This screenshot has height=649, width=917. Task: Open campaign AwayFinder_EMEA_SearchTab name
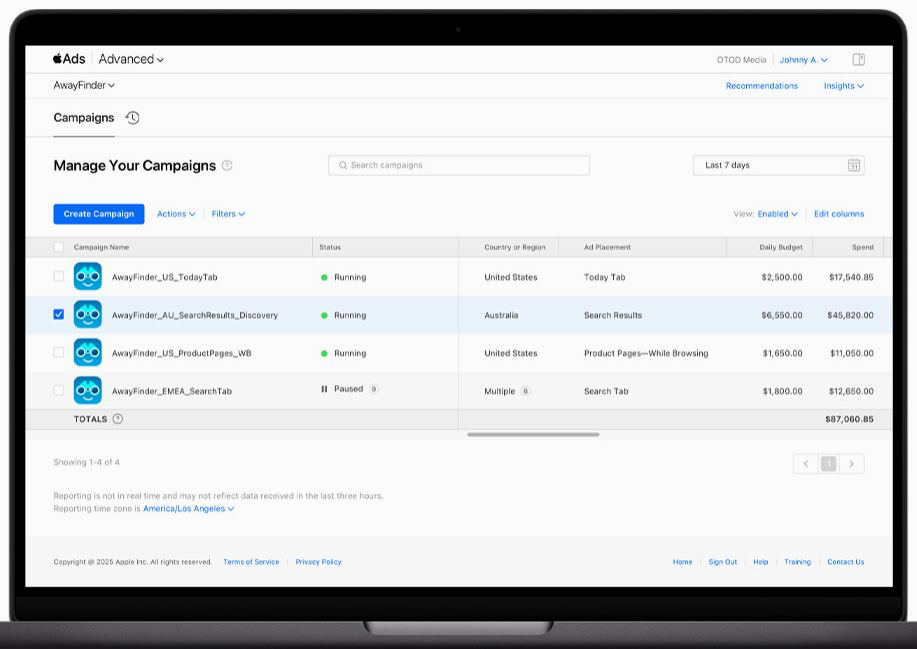171,391
